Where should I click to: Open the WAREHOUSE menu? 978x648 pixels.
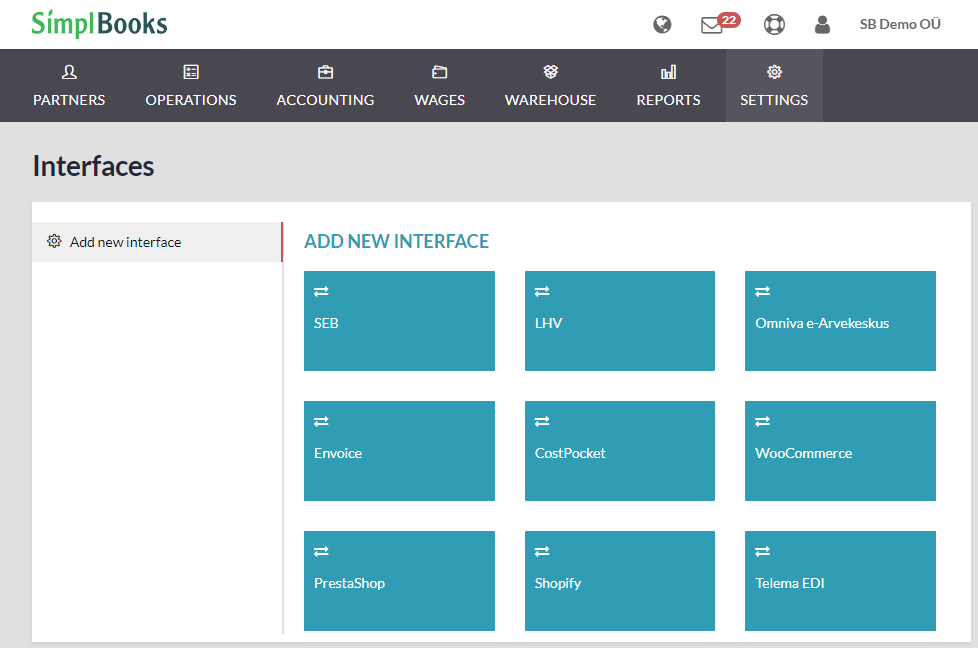pyautogui.click(x=550, y=100)
